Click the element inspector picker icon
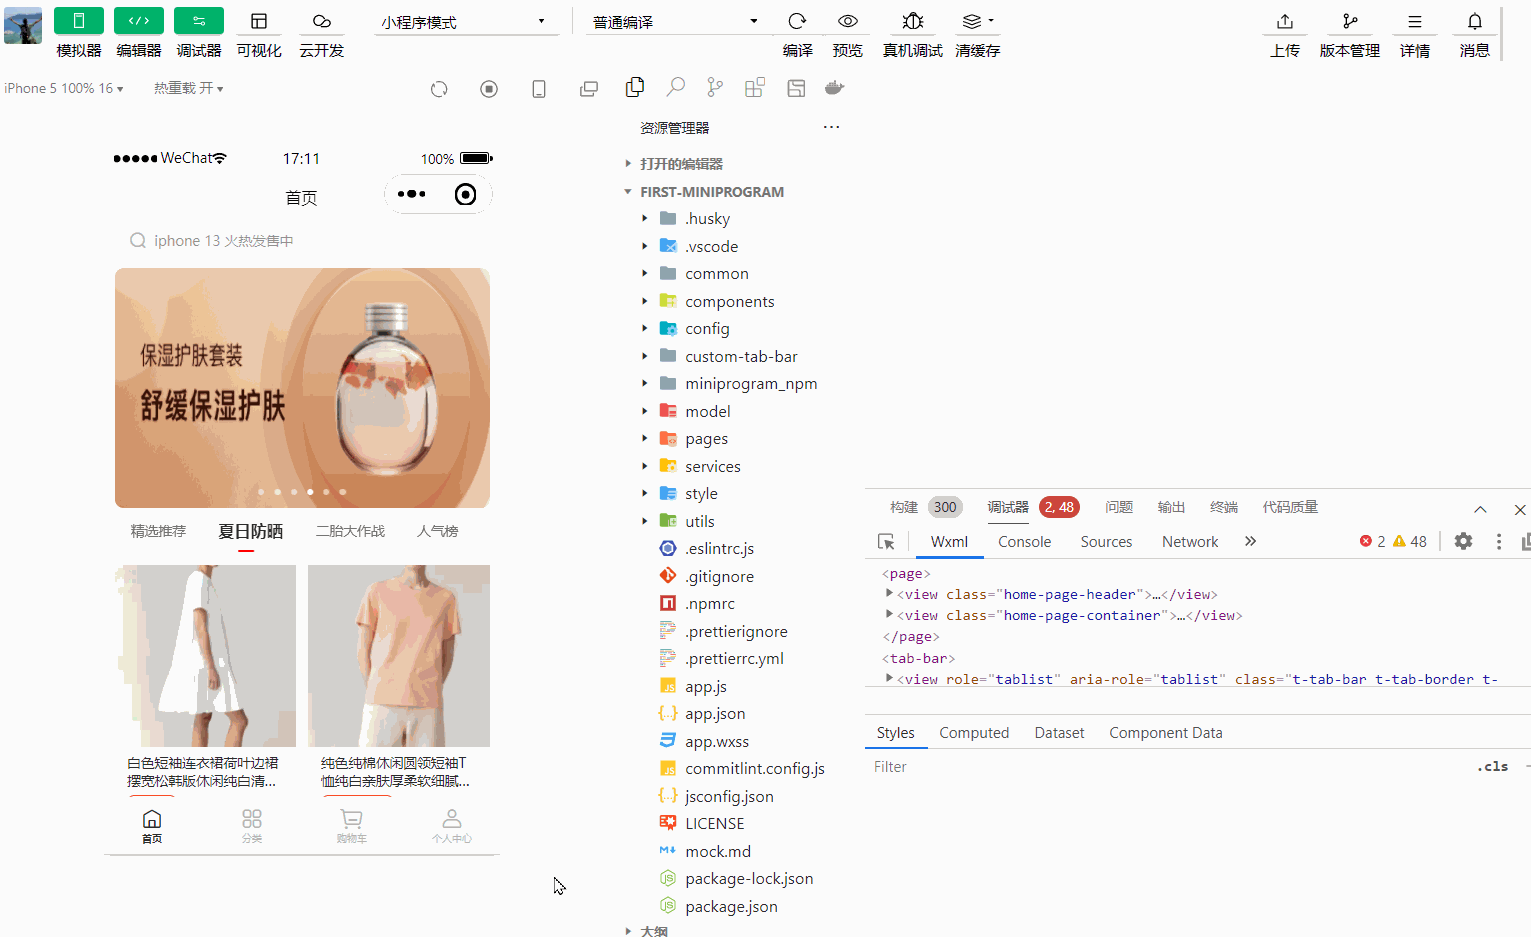Screen dimensions: 1531x937 pyautogui.click(x=886, y=542)
